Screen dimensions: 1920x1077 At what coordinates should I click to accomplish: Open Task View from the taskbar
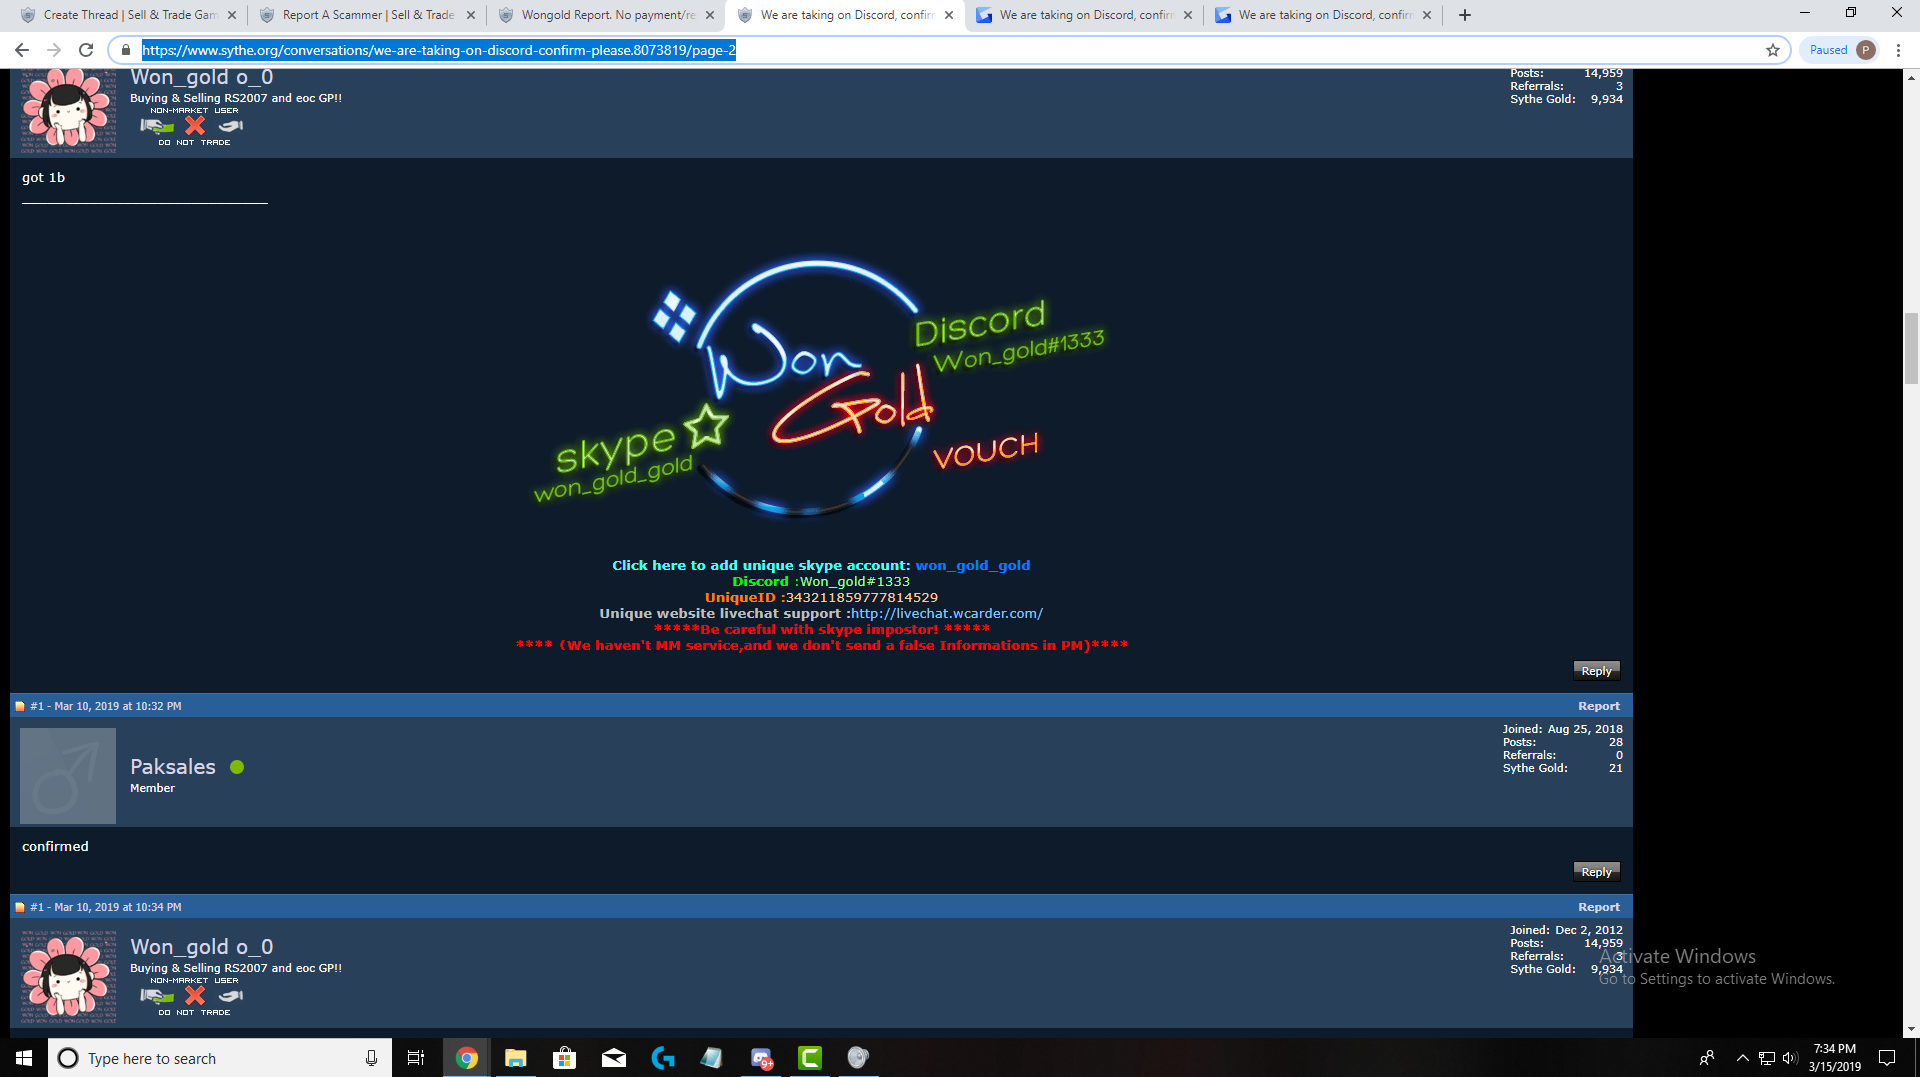click(416, 1058)
